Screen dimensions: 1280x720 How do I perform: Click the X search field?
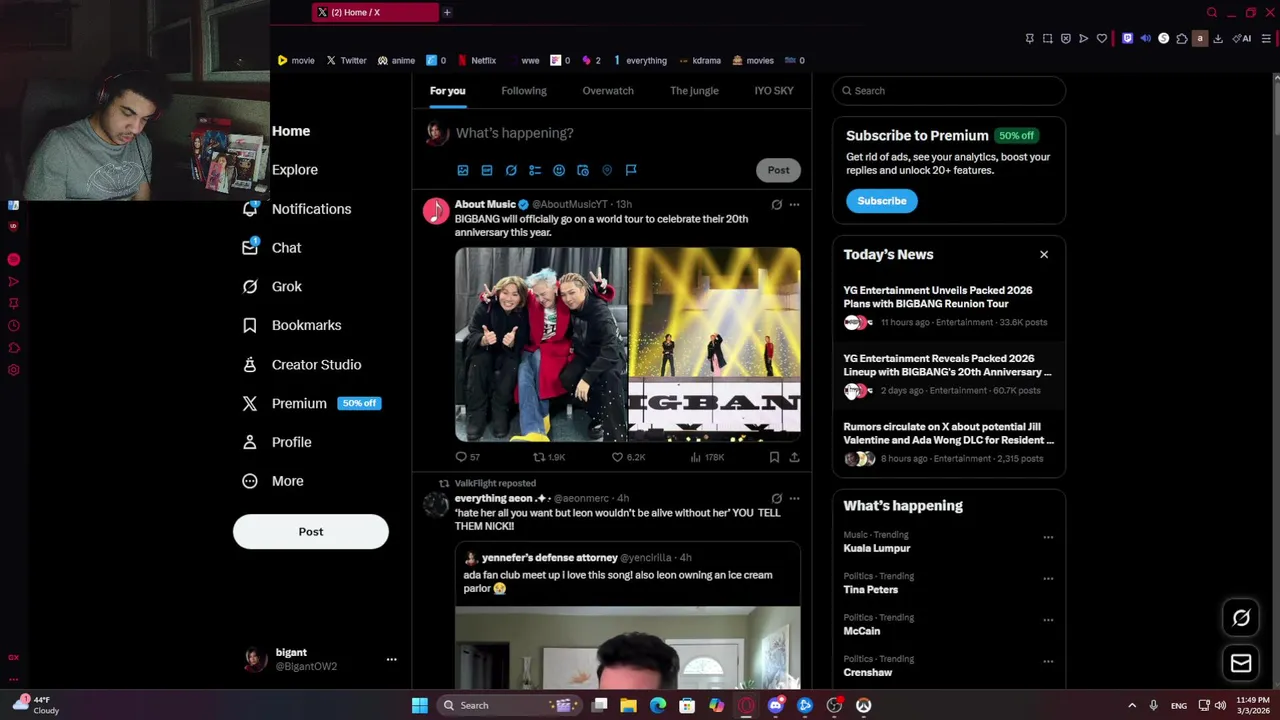pyautogui.click(x=949, y=91)
